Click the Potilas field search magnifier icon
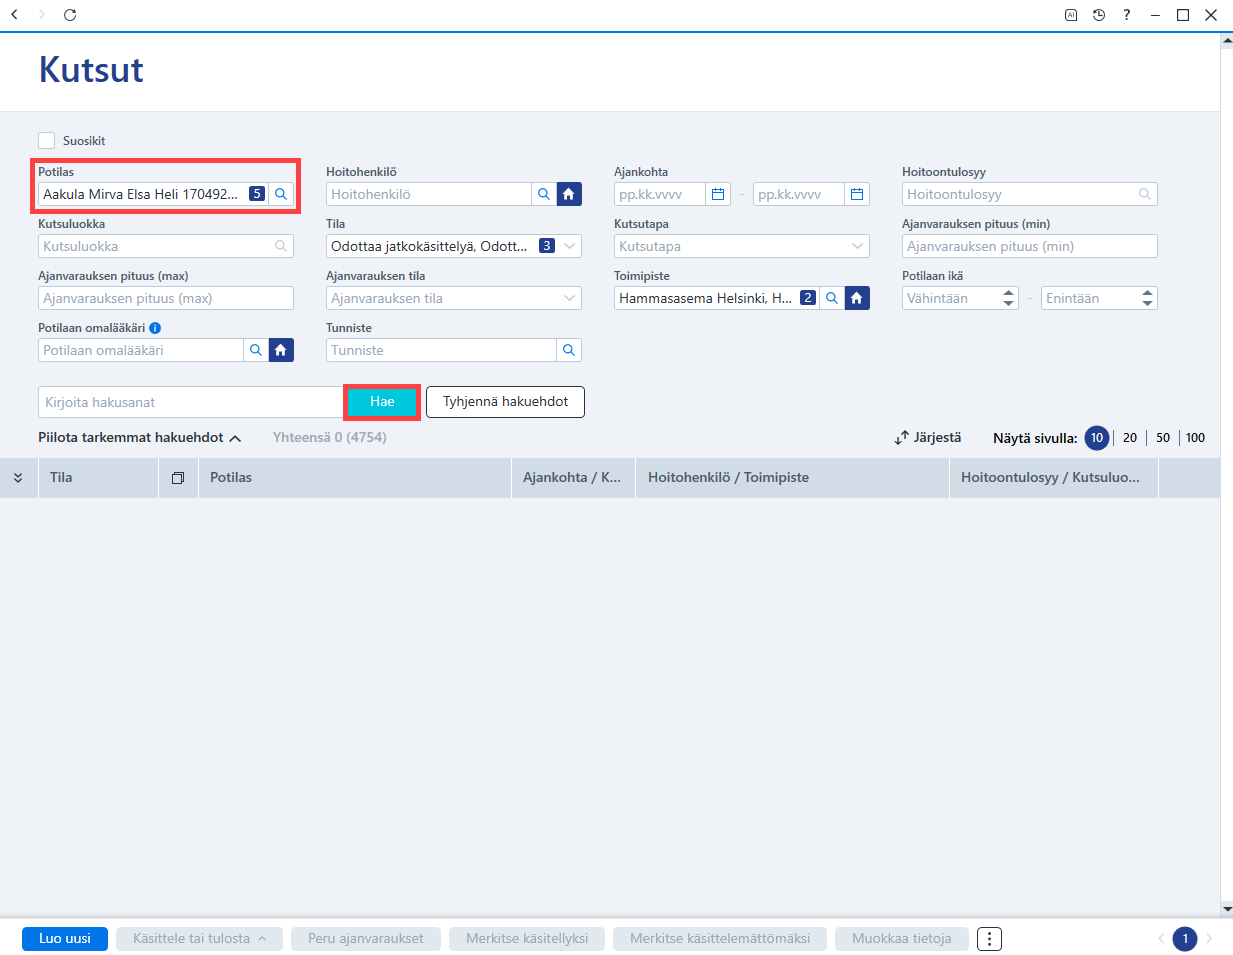The image size is (1233, 955). 281,194
